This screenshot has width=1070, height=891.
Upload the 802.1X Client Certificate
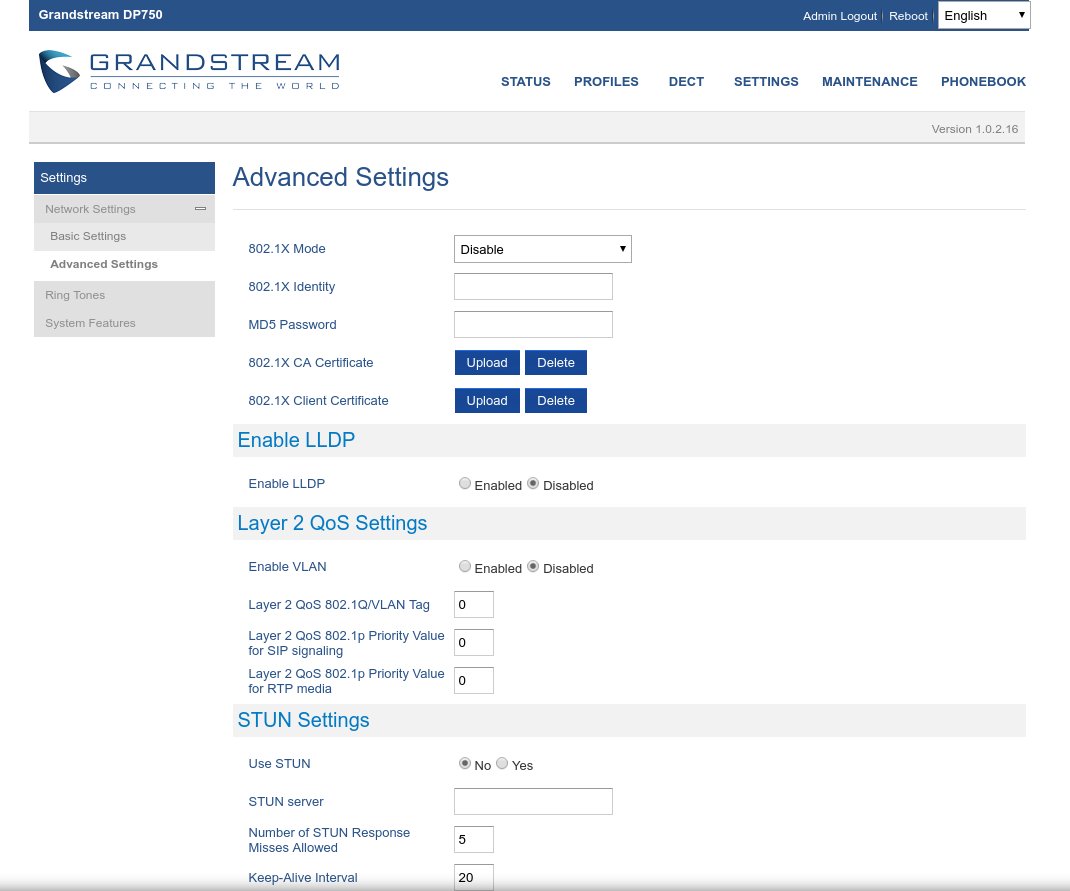(x=487, y=401)
